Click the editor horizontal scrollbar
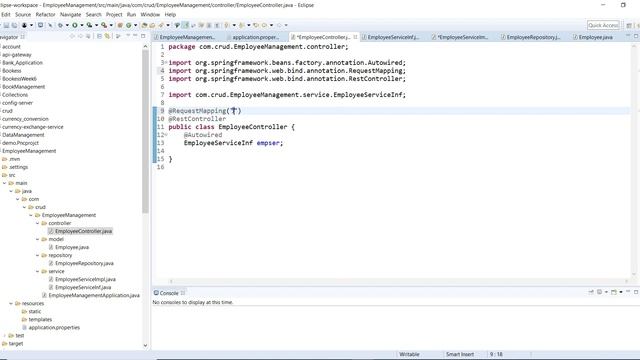Image resolution: width=640 pixels, height=360 pixels. click(x=398, y=281)
